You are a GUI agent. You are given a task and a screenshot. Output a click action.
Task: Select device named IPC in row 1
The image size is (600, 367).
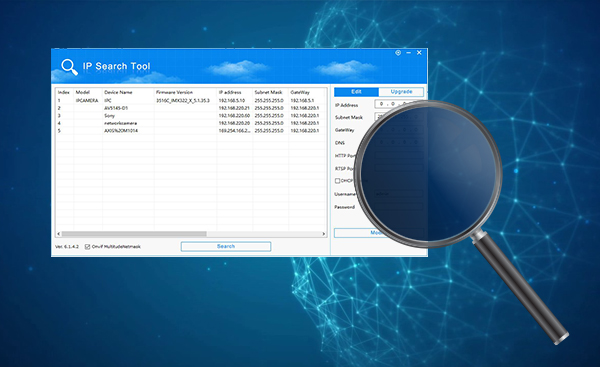[108, 101]
